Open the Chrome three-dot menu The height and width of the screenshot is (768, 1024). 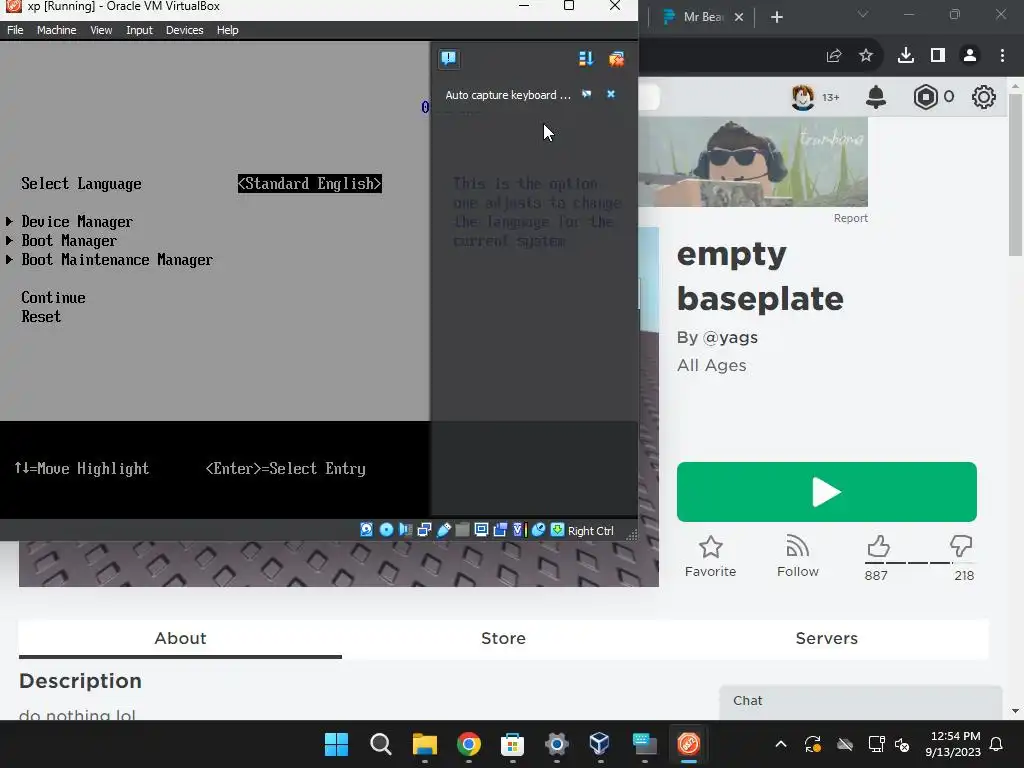(1002, 56)
